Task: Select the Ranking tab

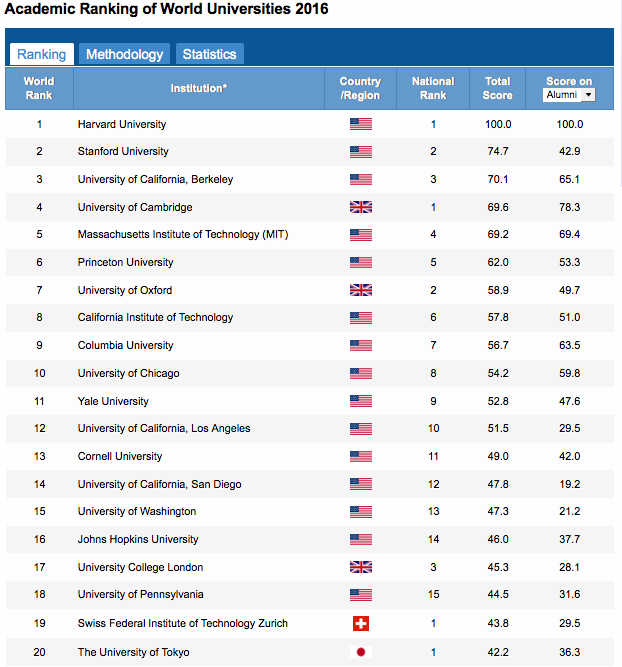Action: pos(41,54)
